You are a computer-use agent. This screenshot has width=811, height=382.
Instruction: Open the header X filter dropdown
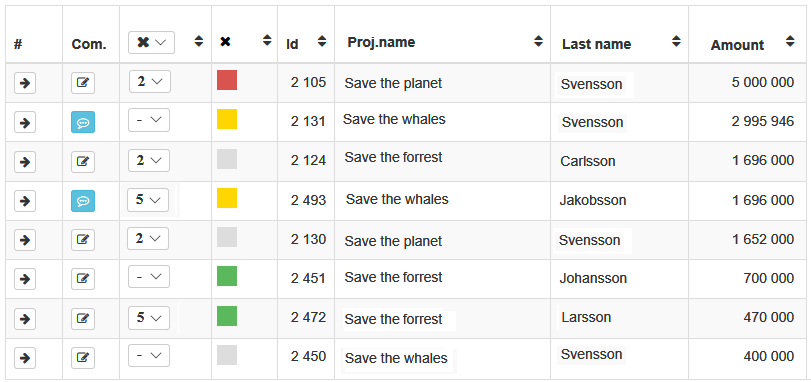151,42
